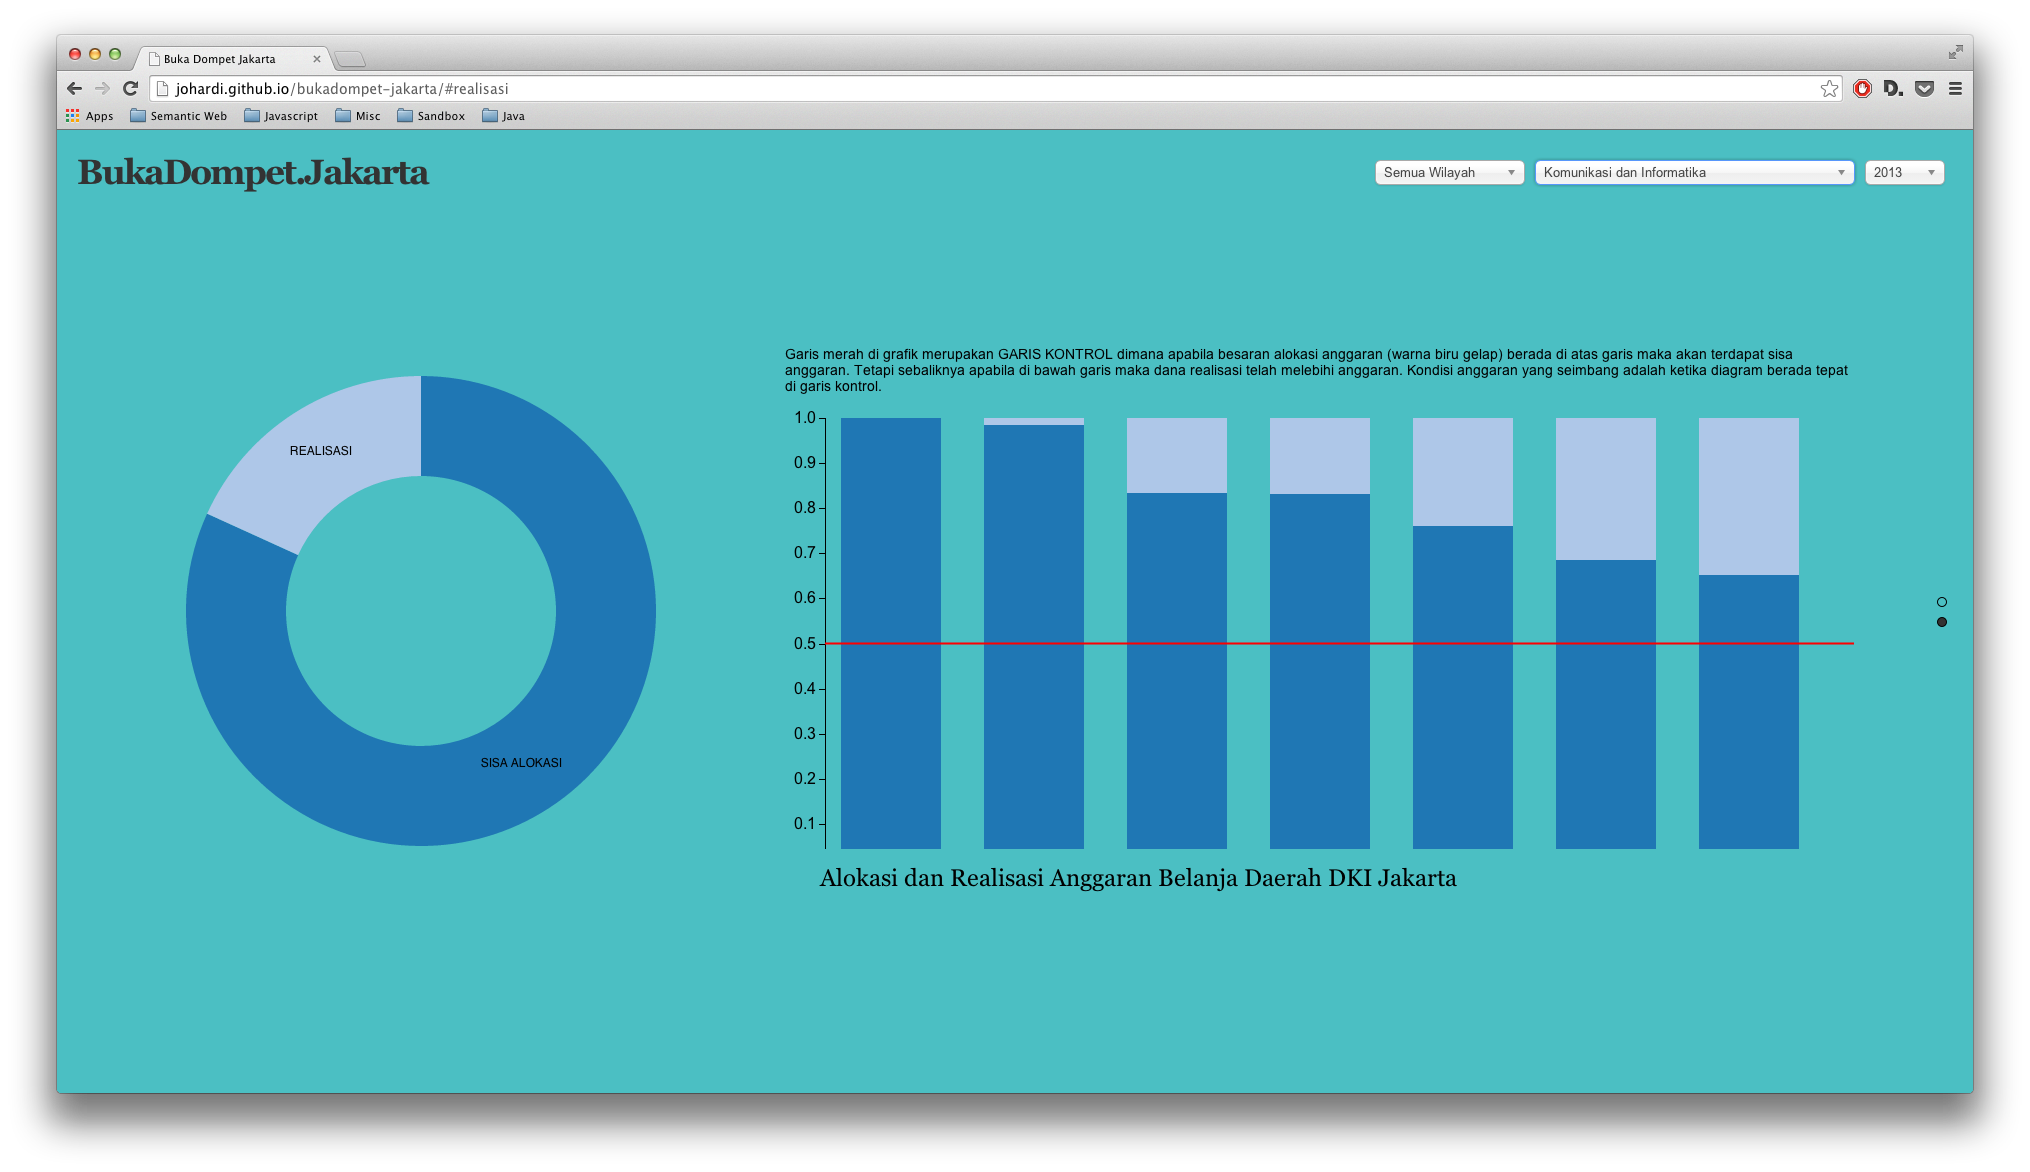The height and width of the screenshot is (1172, 2030).
Task: Open the Chrome hamburger menu
Action: [1955, 88]
